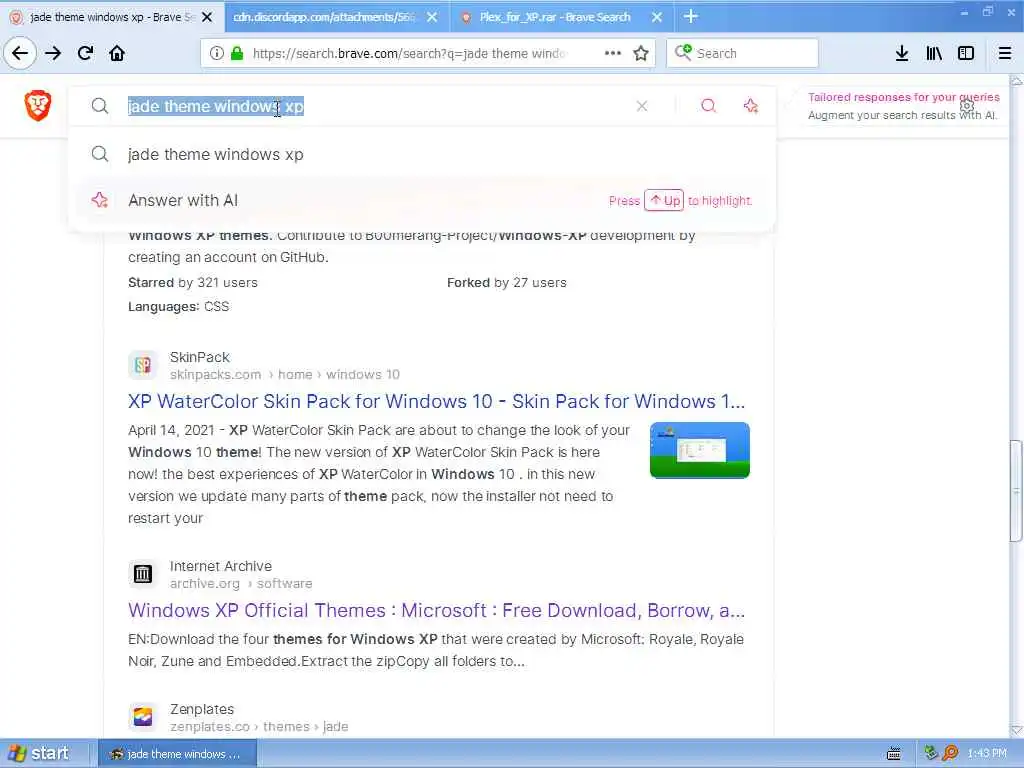Click the Tailored responses for your queries text
1024x768 pixels.
904,97
